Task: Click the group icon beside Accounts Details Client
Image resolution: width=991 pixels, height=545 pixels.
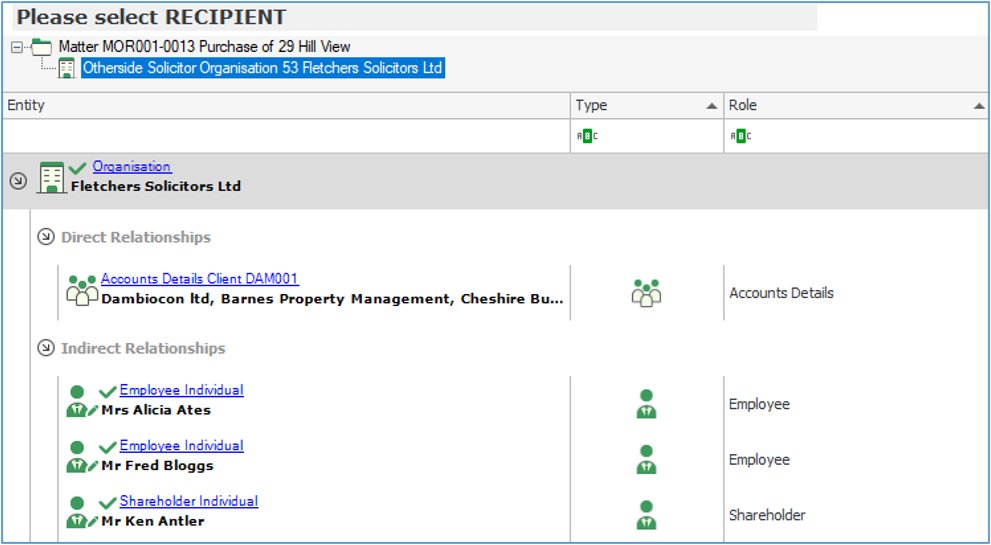Action: coord(81,289)
